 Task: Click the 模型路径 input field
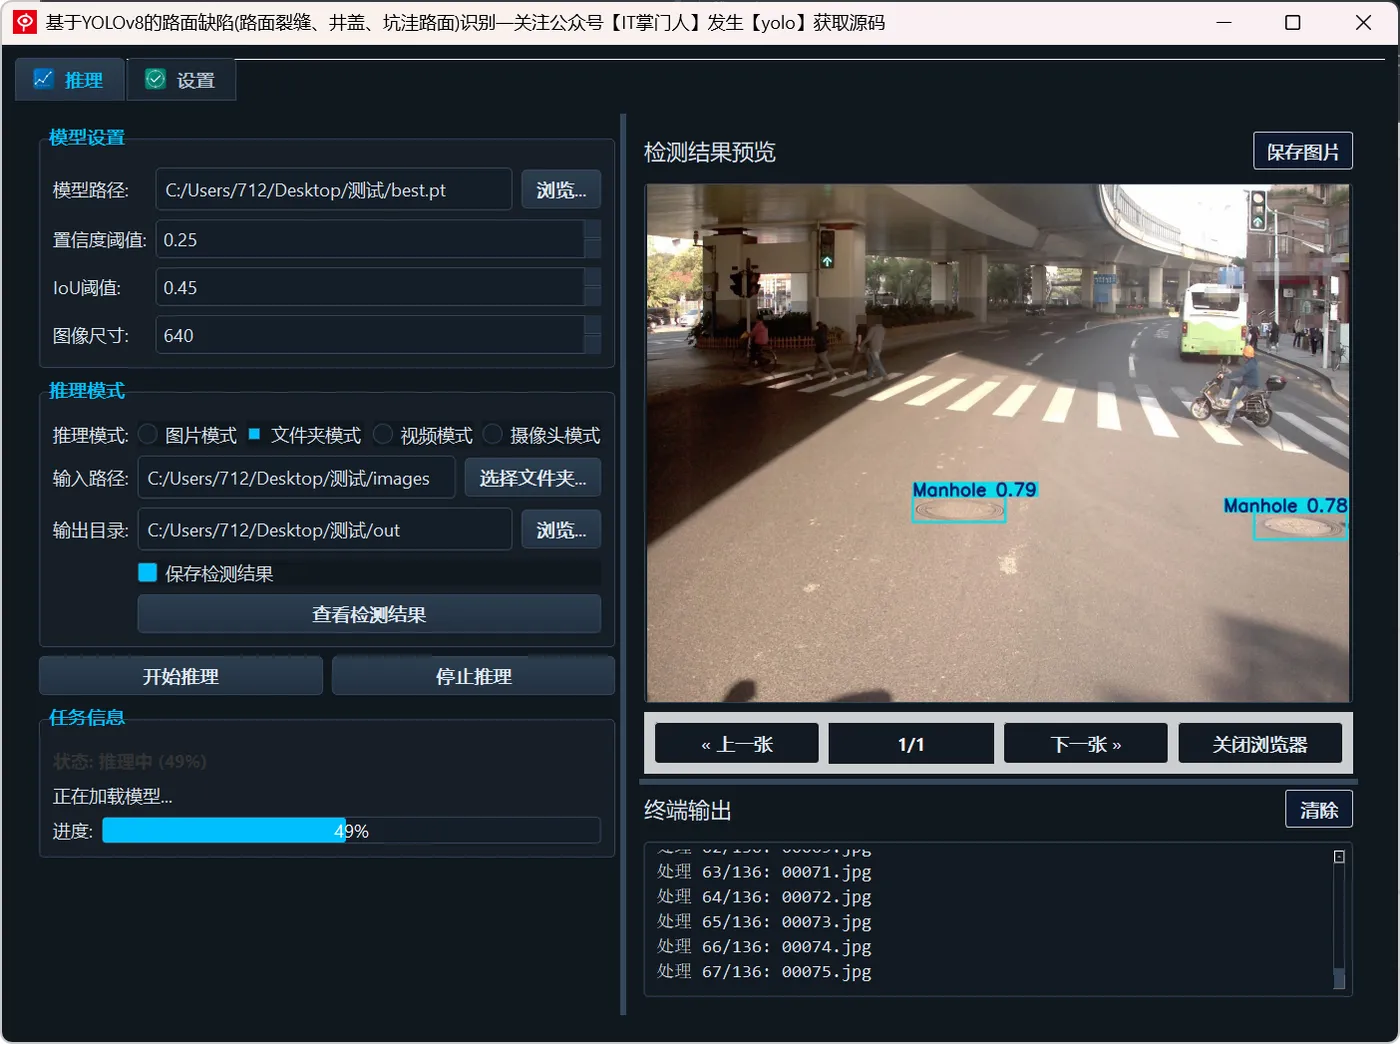[x=334, y=190]
